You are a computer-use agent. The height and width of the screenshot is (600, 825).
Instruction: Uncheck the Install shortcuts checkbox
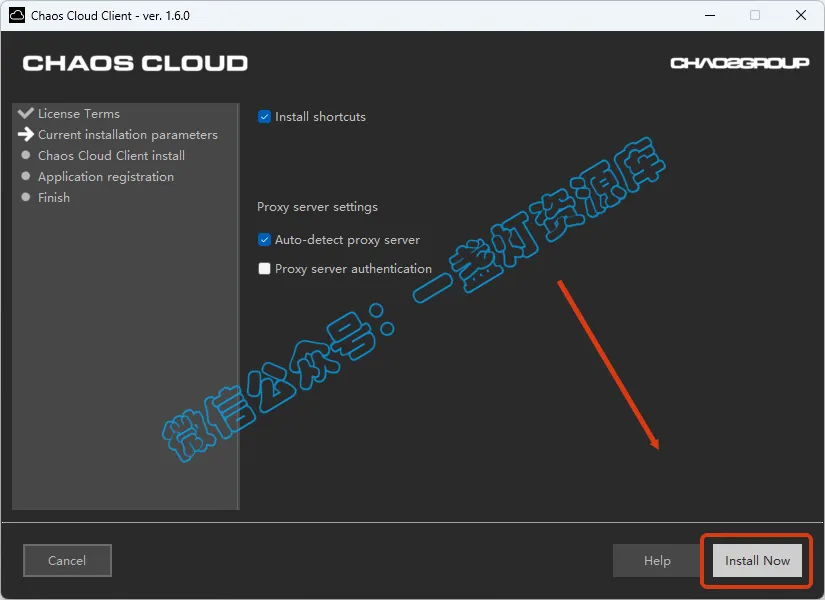click(x=264, y=116)
